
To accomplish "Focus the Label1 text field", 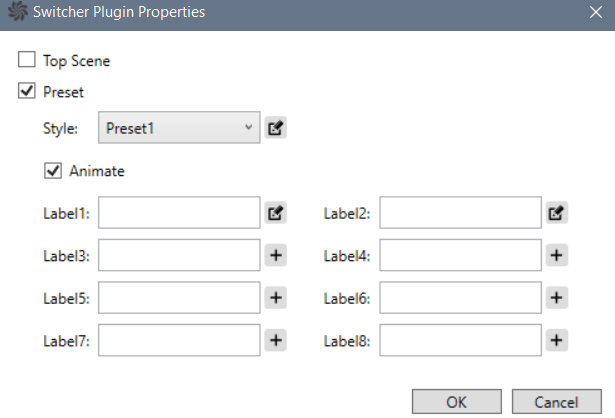I will (x=179, y=213).
